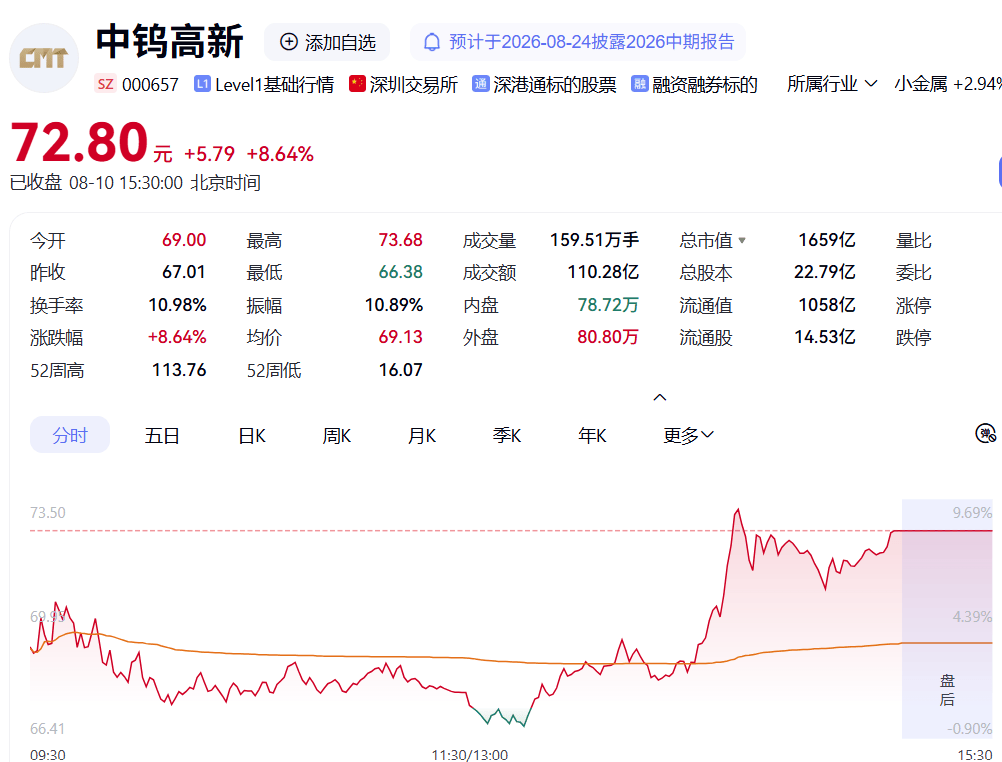Open the 更多 chart options dropdown
1002x762 pixels.
(x=688, y=435)
